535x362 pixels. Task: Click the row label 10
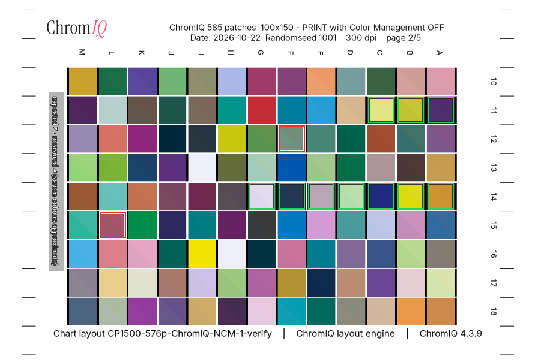(493, 82)
